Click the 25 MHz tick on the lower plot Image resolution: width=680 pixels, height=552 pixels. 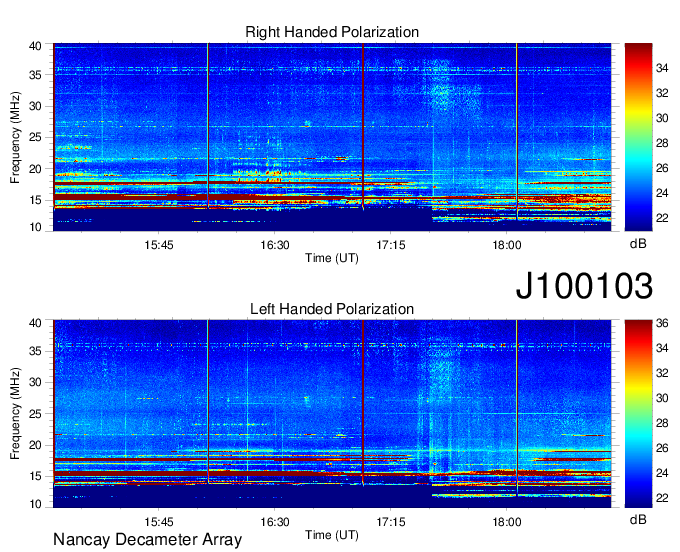[x=35, y=414]
